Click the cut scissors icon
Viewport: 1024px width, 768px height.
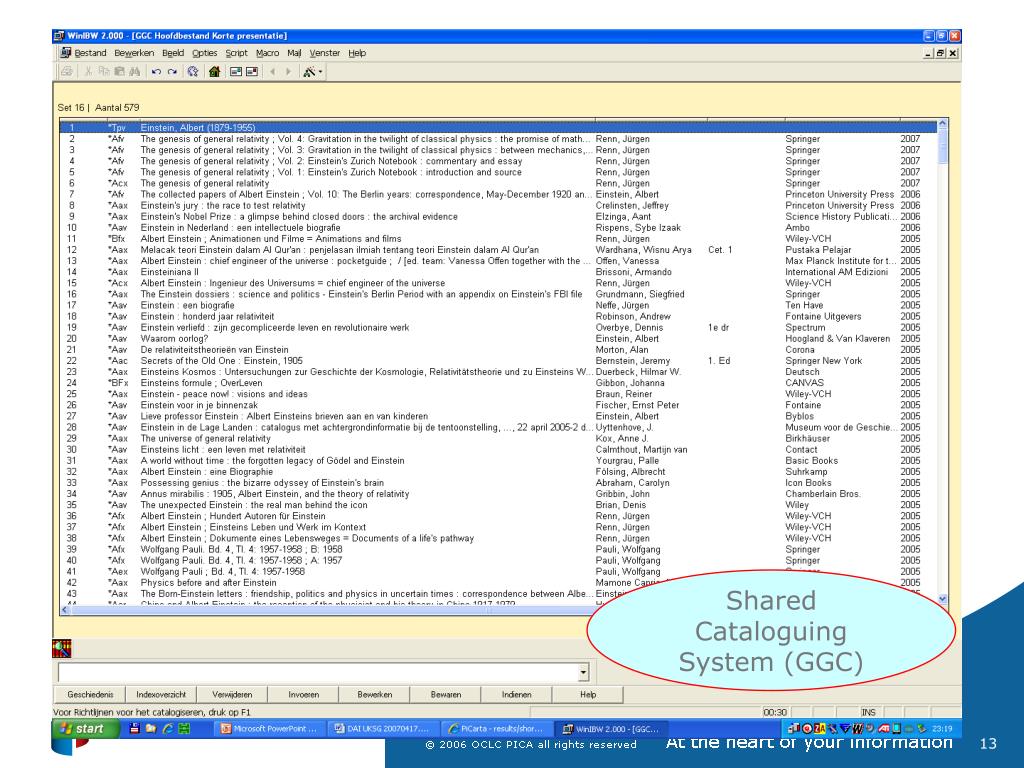pyautogui.click(x=88, y=72)
